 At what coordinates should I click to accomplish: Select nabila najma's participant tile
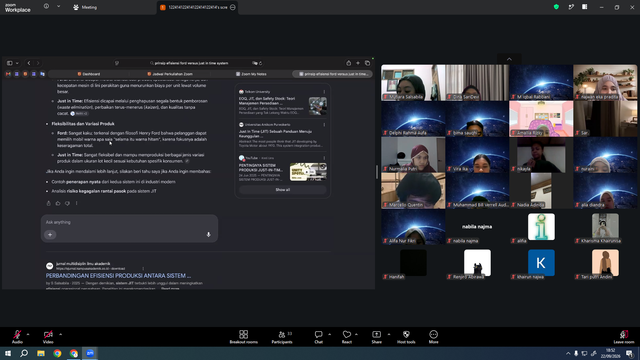(477, 227)
